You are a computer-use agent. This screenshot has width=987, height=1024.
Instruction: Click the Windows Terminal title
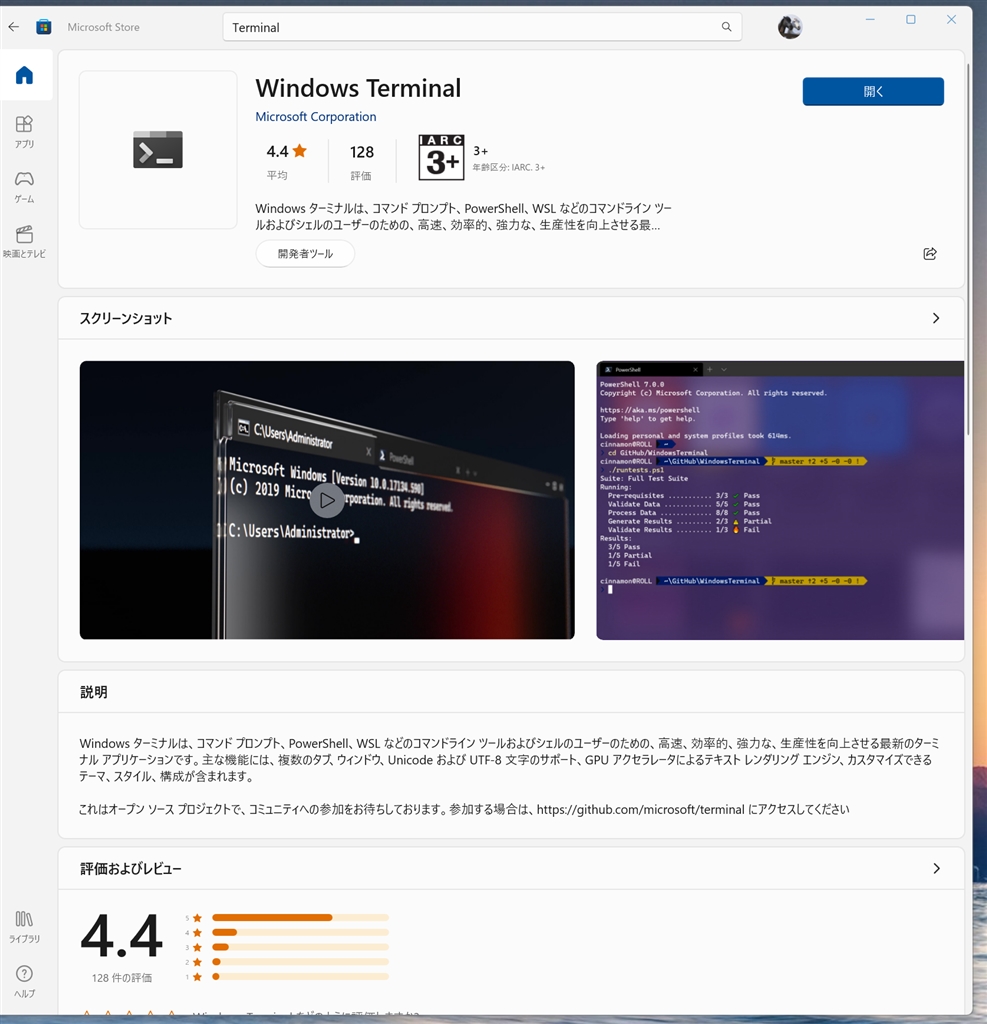point(358,88)
